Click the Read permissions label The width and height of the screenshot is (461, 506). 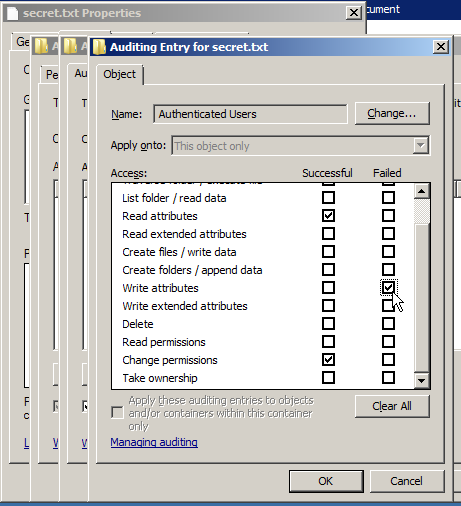164,342
